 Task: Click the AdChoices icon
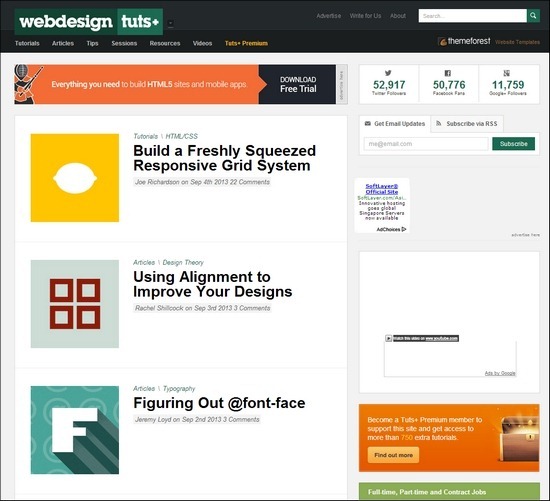(x=404, y=229)
